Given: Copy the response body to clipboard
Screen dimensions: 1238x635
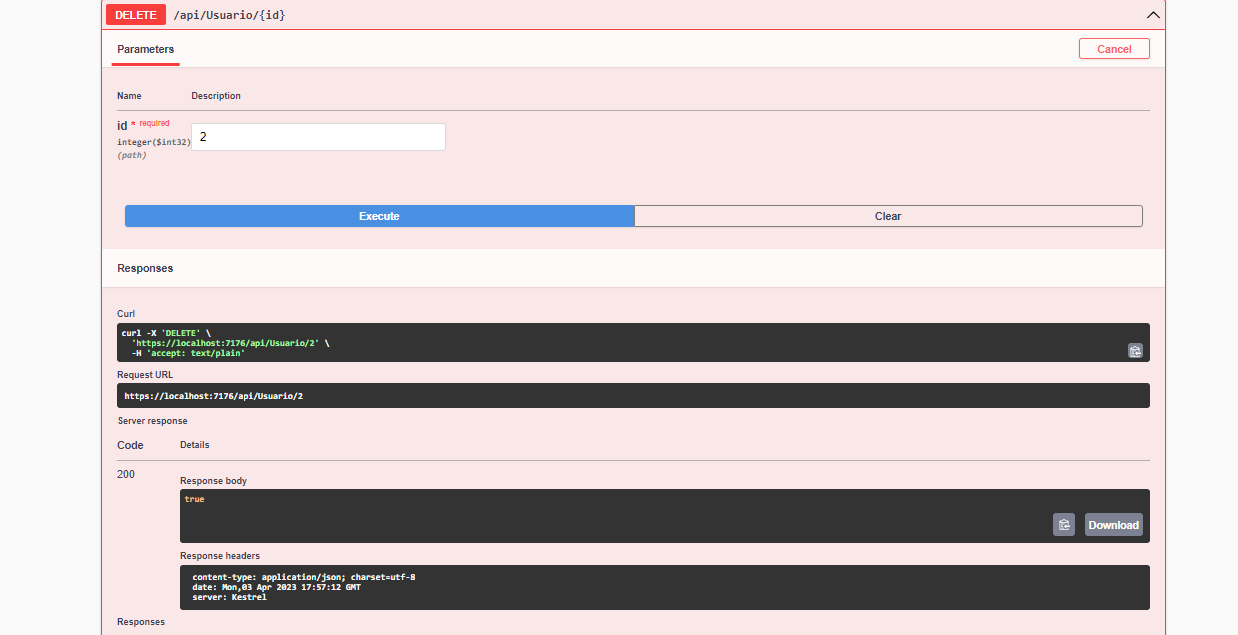Looking at the screenshot, I should point(1064,524).
